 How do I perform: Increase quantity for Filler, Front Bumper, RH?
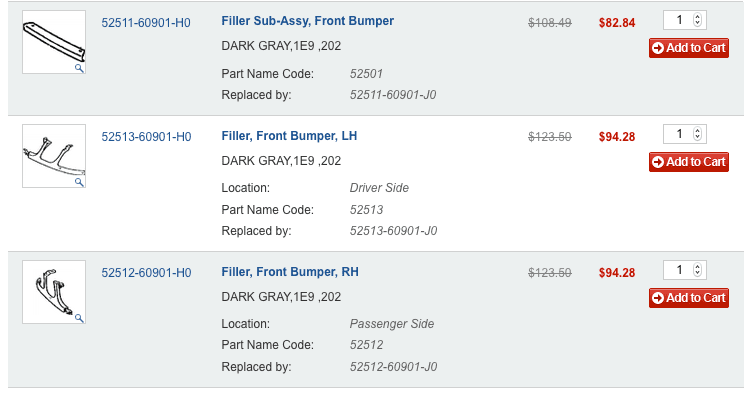(697, 266)
